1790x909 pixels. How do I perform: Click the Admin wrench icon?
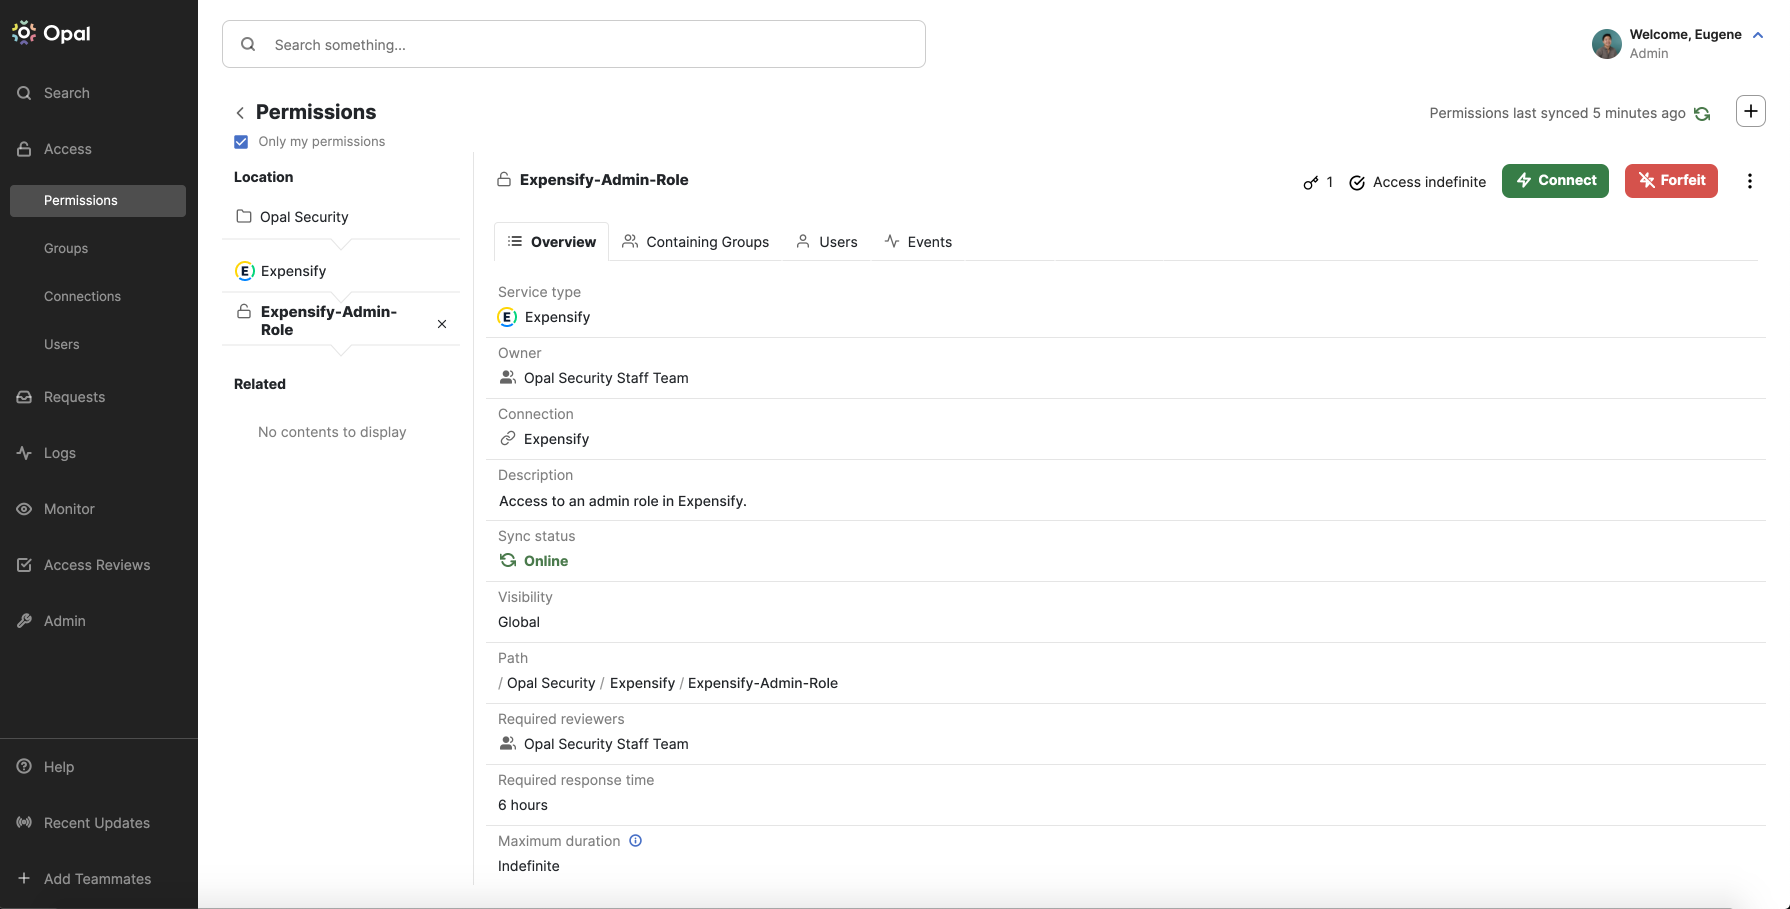pos(24,621)
